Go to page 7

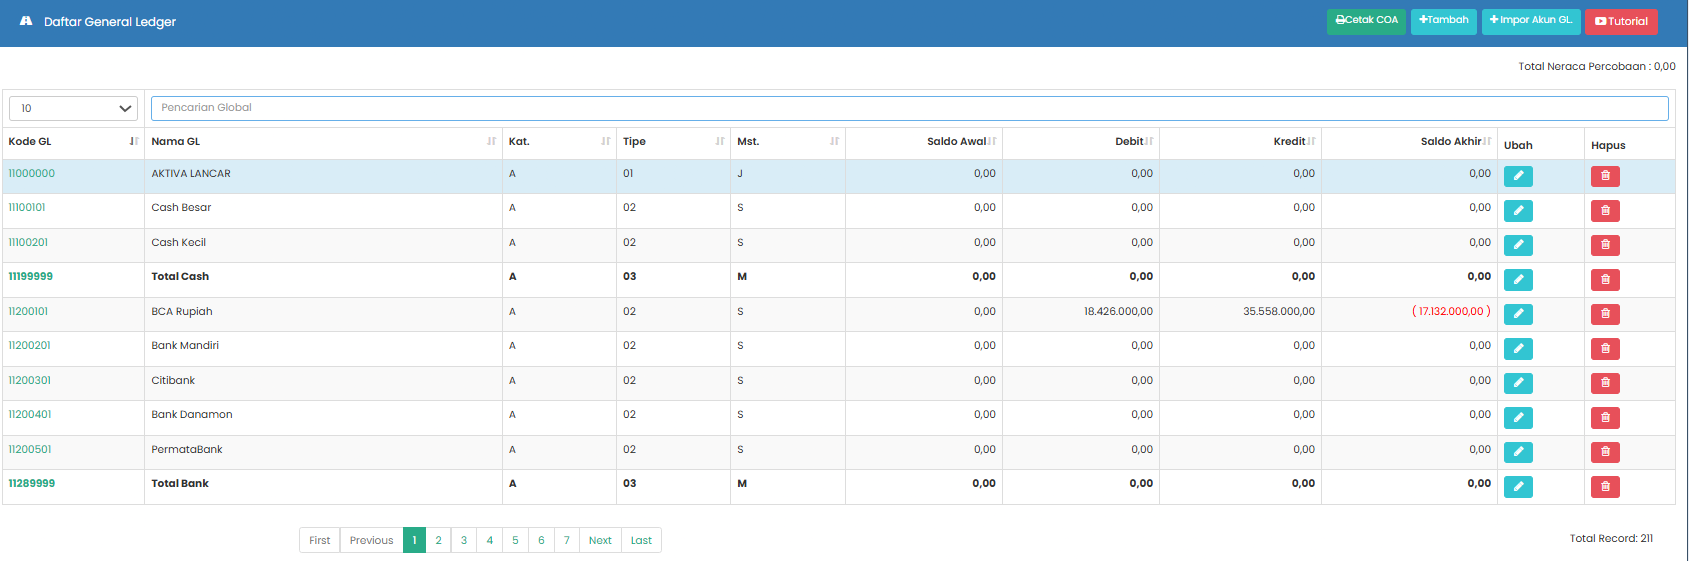pyautogui.click(x=567, y=540)
